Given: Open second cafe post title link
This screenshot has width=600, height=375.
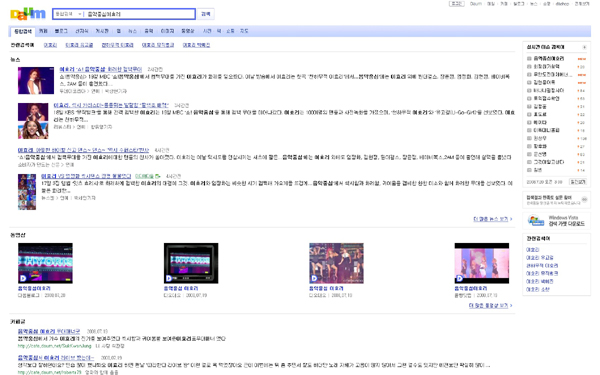Looking at the screenshot, I should click(x=56, y=358).
